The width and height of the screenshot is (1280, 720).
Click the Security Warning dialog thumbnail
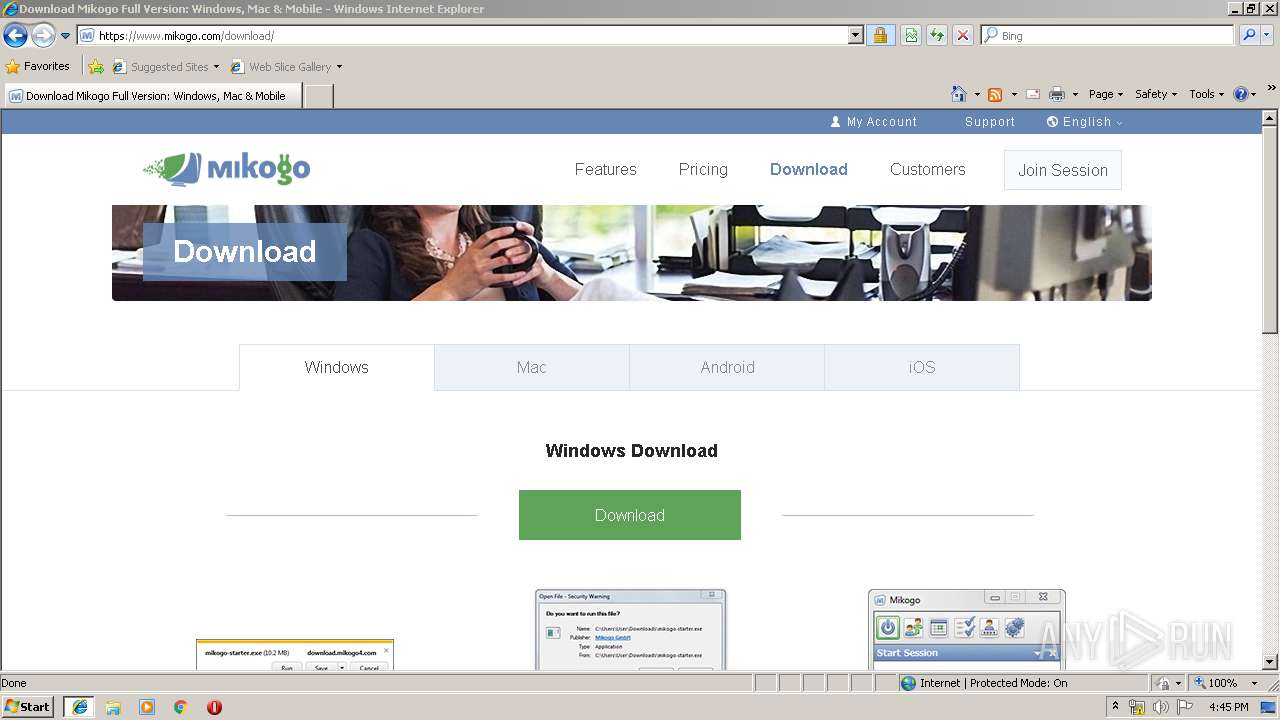(x=630, y=630)
